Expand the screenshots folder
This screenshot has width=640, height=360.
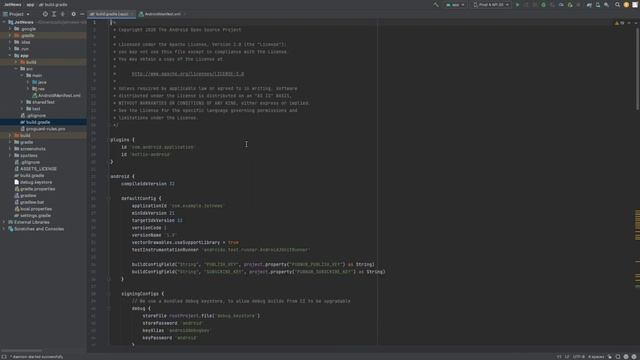[x=10, y=149]
